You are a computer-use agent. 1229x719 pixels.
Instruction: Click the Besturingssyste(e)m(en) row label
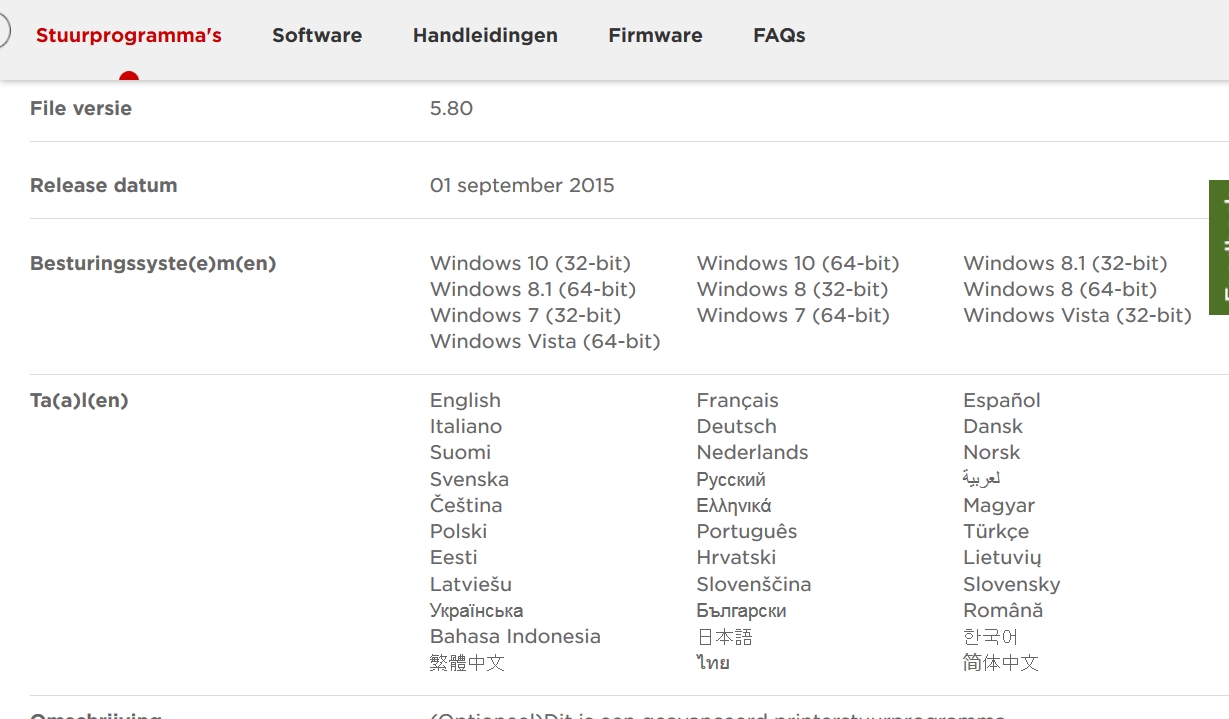tap(153, 264)
